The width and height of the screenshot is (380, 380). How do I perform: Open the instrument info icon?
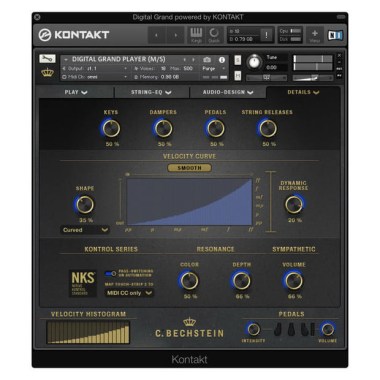[x=222, y=59]
